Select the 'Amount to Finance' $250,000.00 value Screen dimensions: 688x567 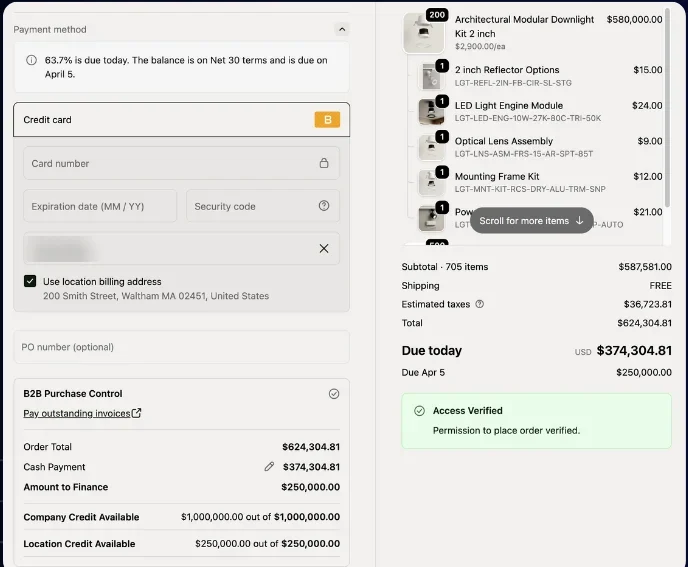point(310,487)
